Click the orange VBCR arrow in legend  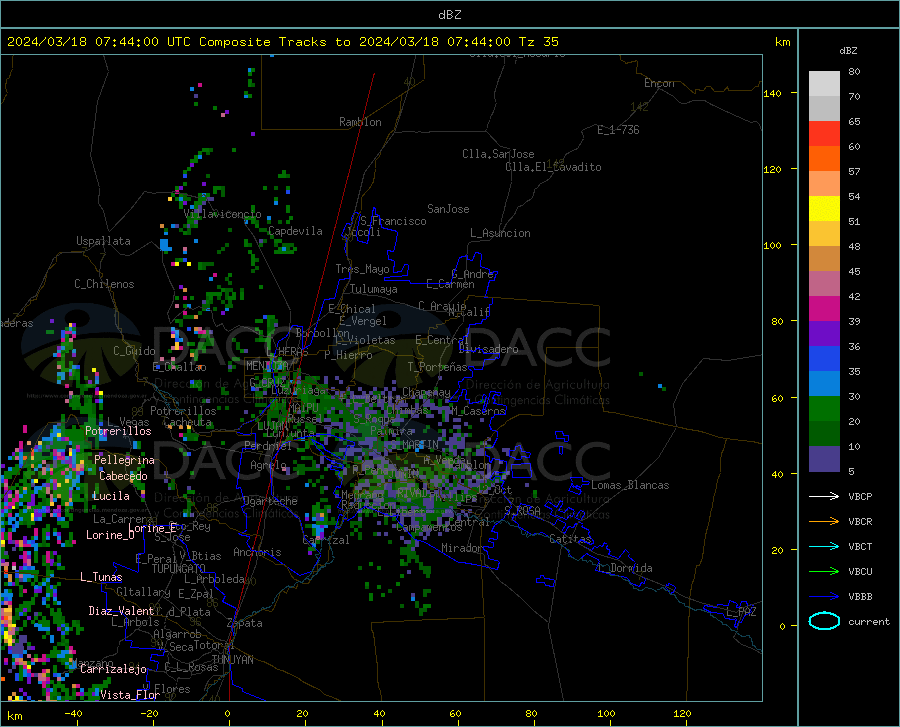point(824,521)
